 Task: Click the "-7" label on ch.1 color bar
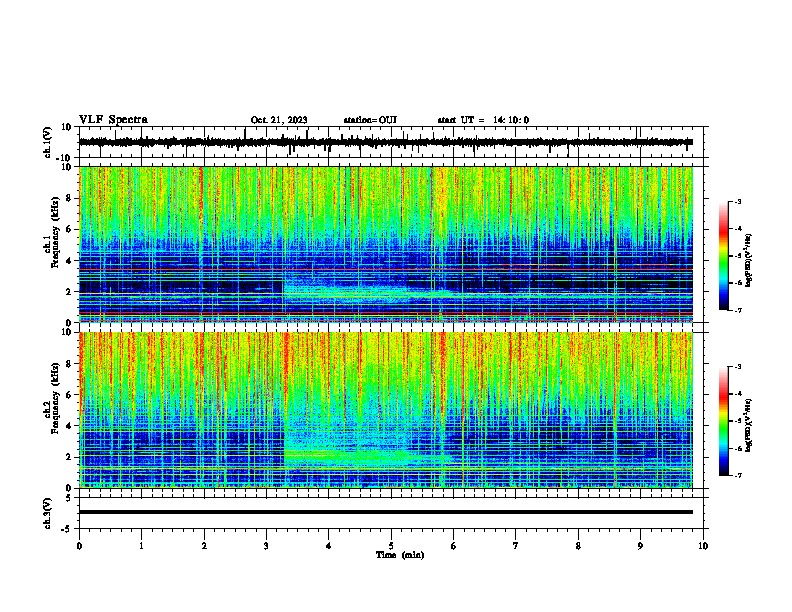(737, 310)
